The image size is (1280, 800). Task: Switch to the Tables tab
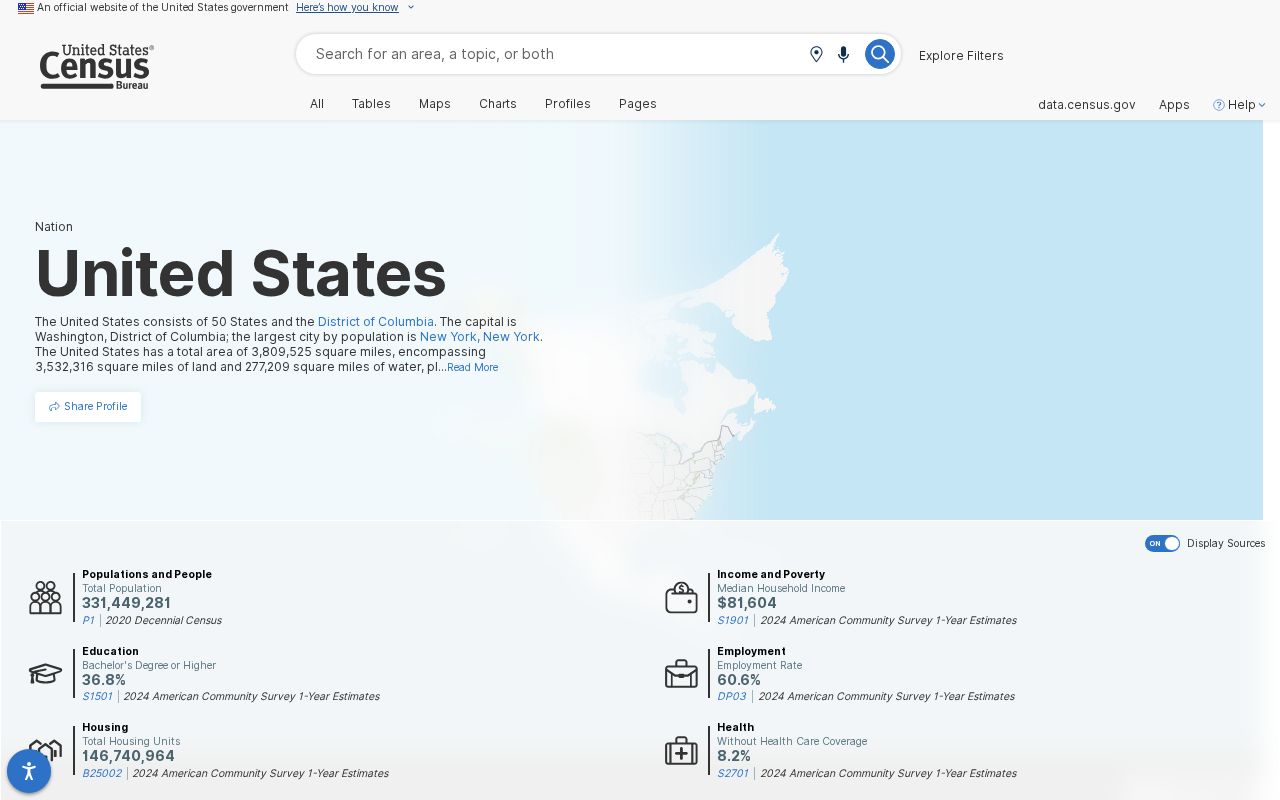click(371, 104)
